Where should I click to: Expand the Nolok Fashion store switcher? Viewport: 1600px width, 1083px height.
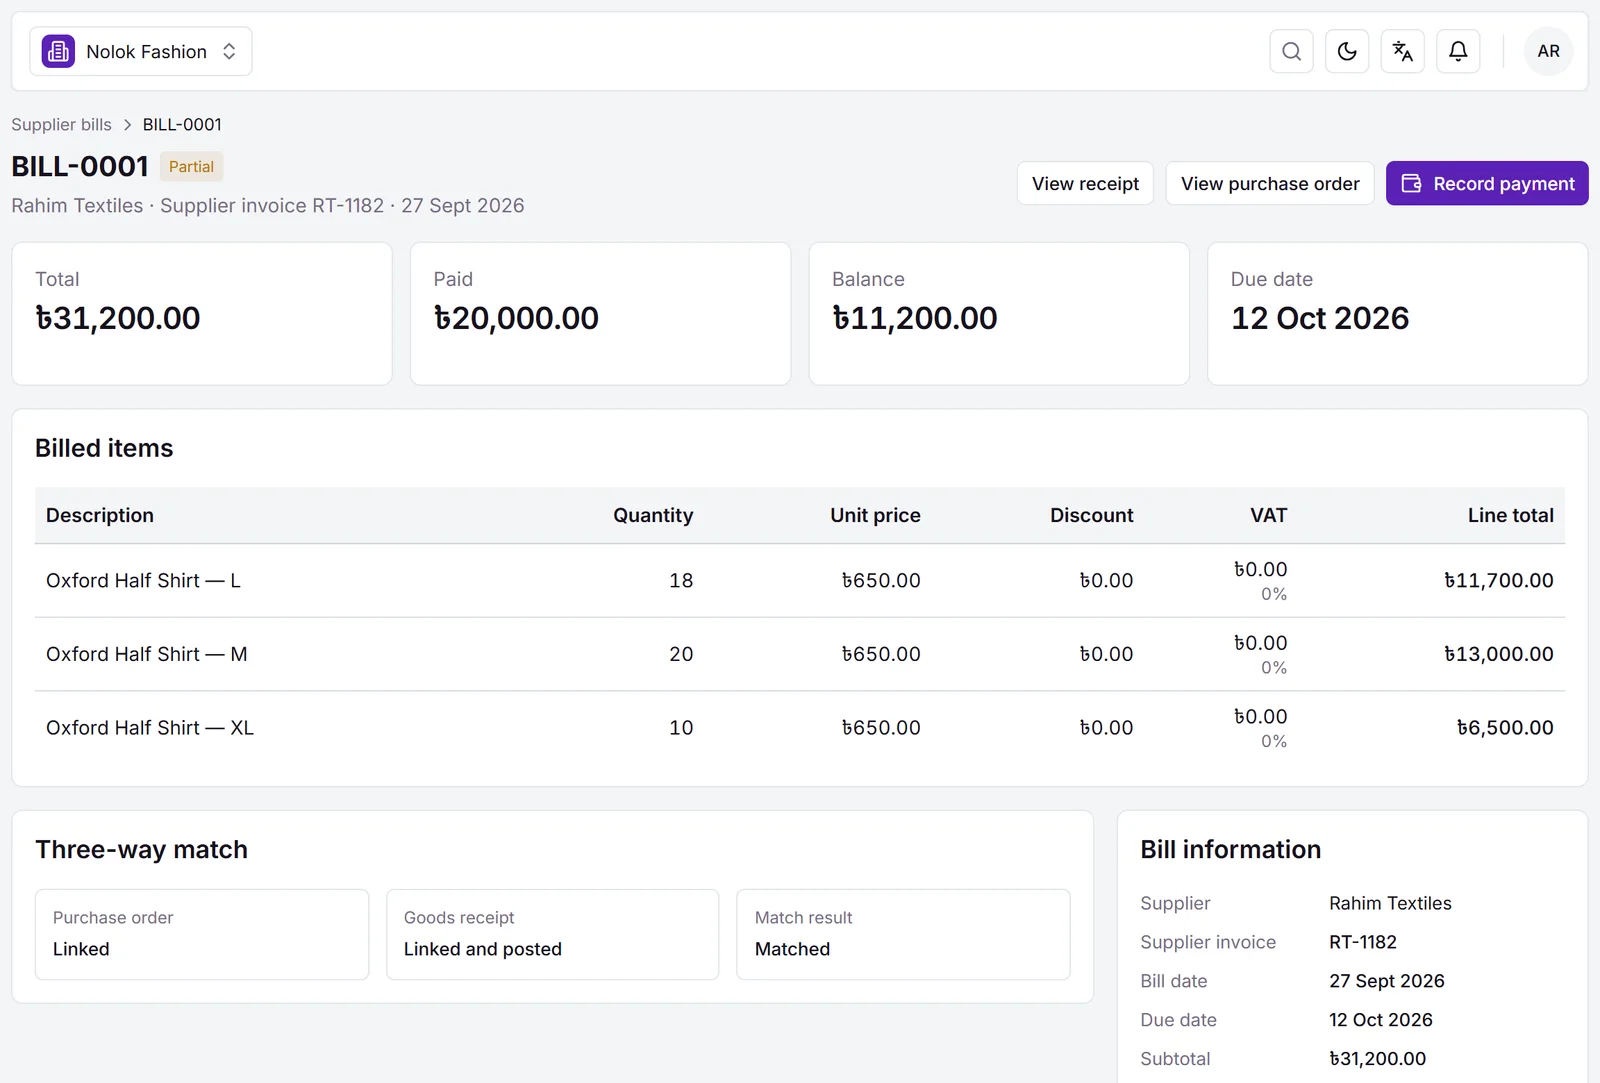[141, 51]
